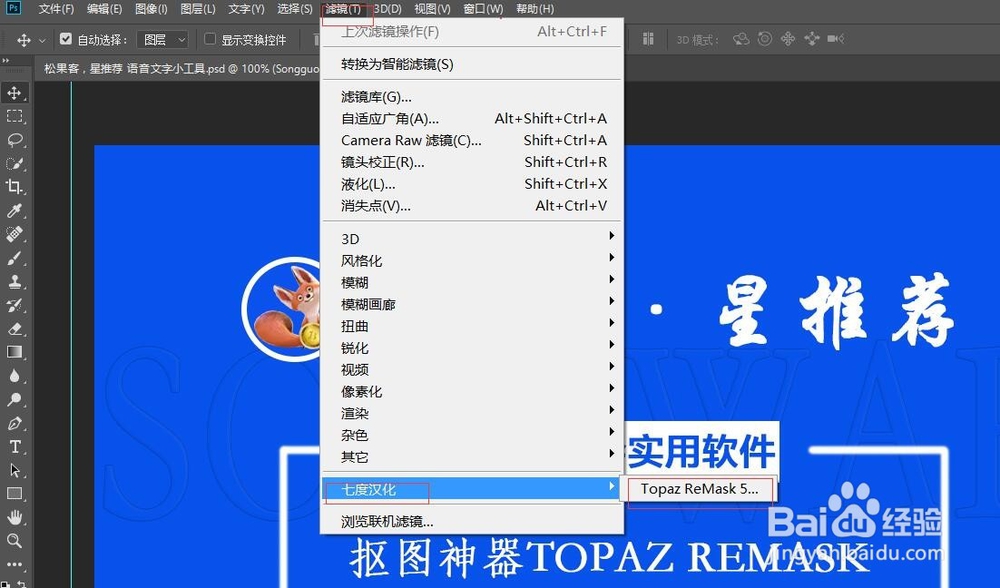This screenshot has width=1000, height=588.
Task: Select the Move tool
Action: pyautogui.click(x=15, y=93)
